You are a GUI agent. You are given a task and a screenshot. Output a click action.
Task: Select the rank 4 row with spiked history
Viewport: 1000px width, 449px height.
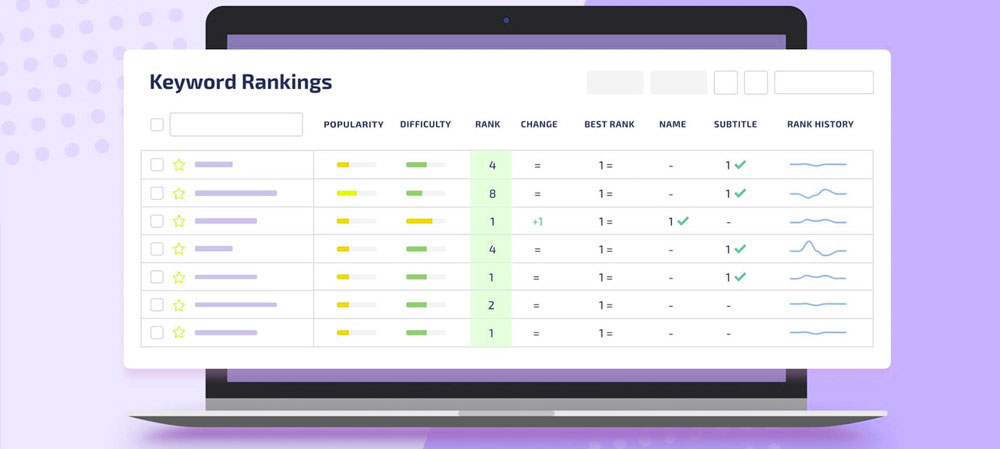(157, 249)
